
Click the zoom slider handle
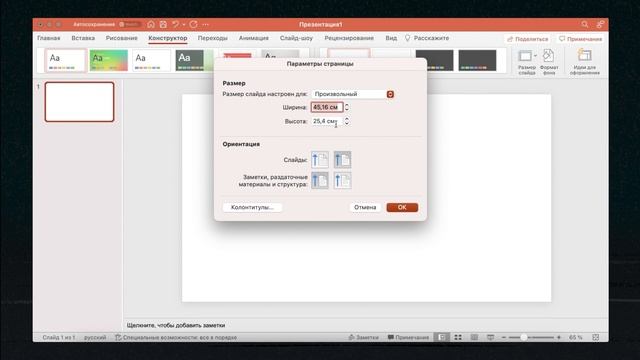[523, 338]
